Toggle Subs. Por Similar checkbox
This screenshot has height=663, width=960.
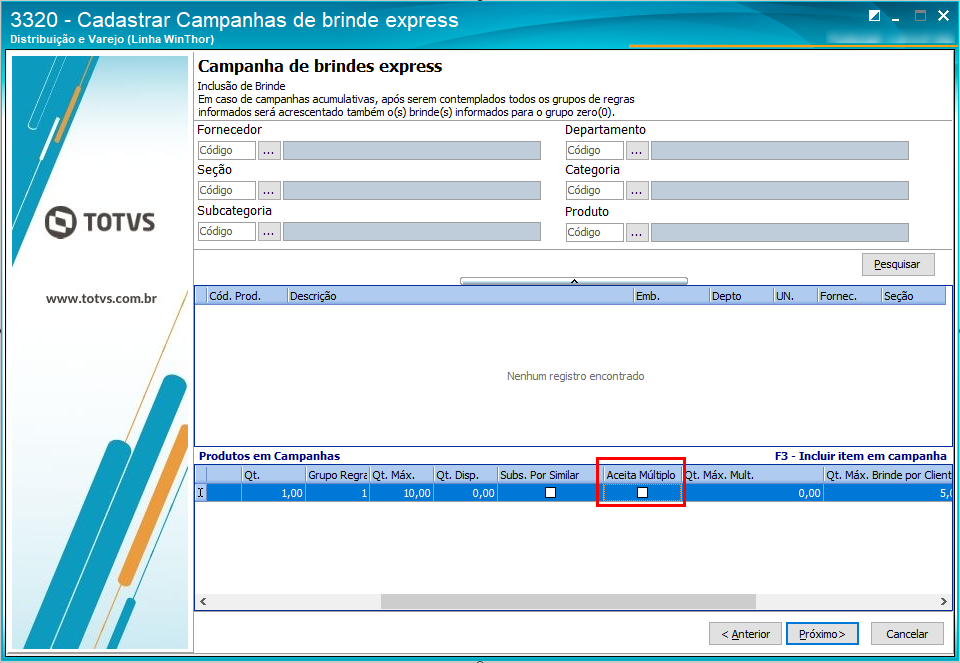(550, 493)
